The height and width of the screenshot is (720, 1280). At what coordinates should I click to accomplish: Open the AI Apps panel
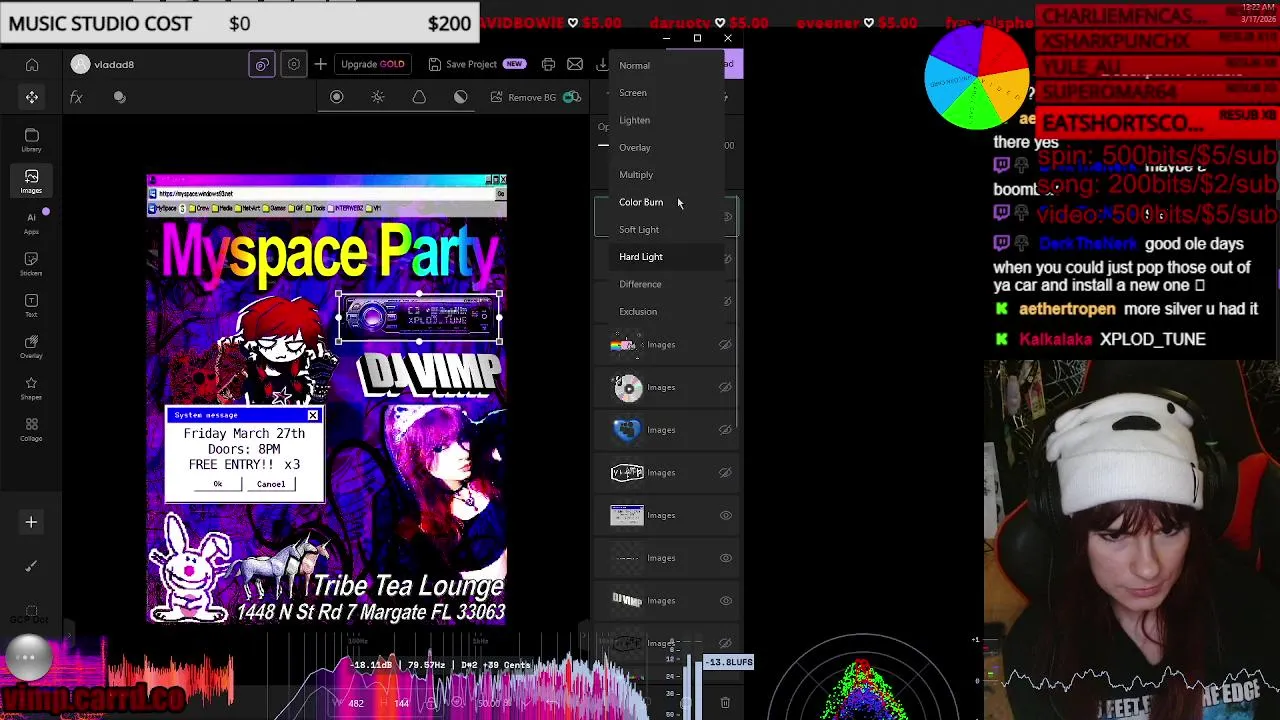click(32, 222)
